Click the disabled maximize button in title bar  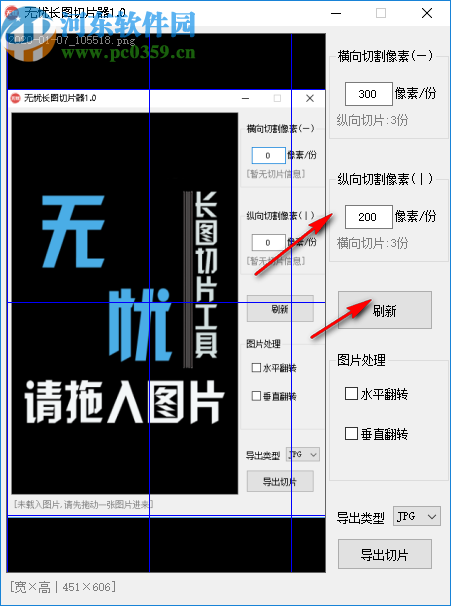pos(381,13)
